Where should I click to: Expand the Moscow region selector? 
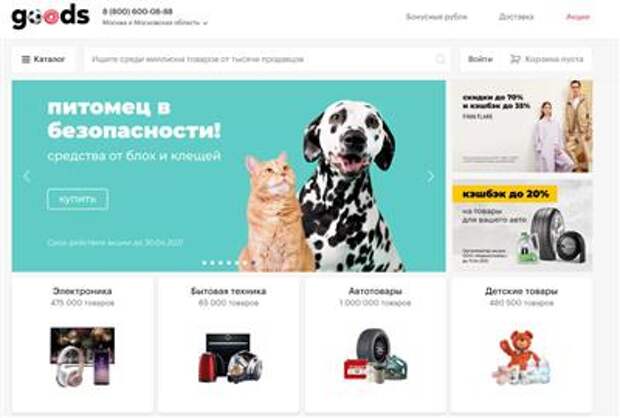[155, 23]
